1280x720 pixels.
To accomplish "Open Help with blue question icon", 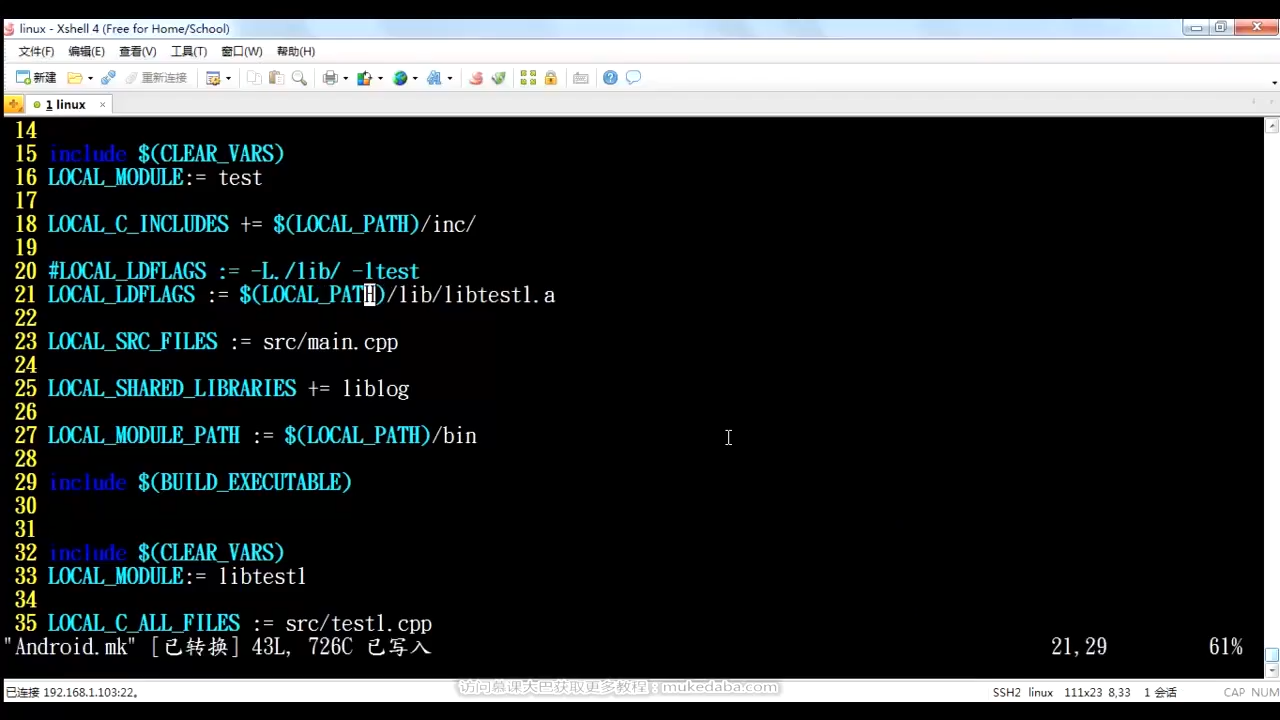I will pos(610,78).
